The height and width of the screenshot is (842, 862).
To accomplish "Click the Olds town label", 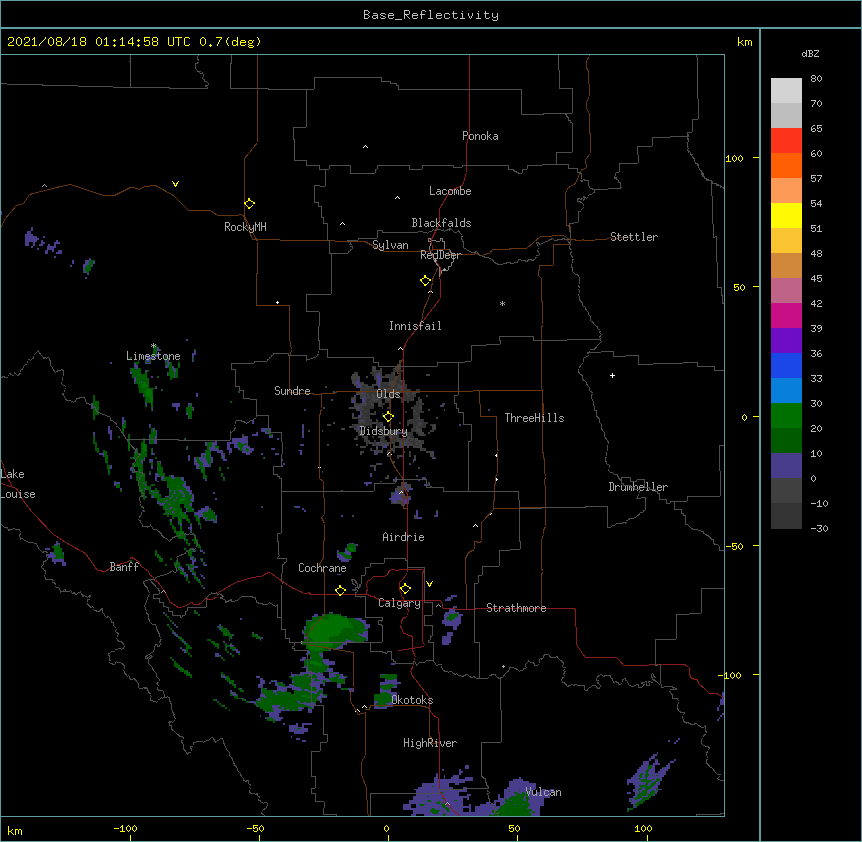I will click(x=388, y=394).
